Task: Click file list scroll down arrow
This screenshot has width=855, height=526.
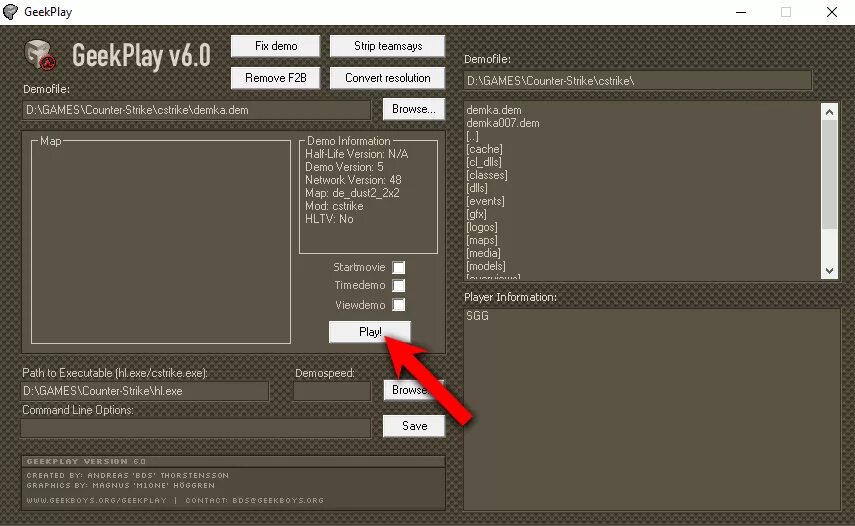Action: (x=829, y=270)
